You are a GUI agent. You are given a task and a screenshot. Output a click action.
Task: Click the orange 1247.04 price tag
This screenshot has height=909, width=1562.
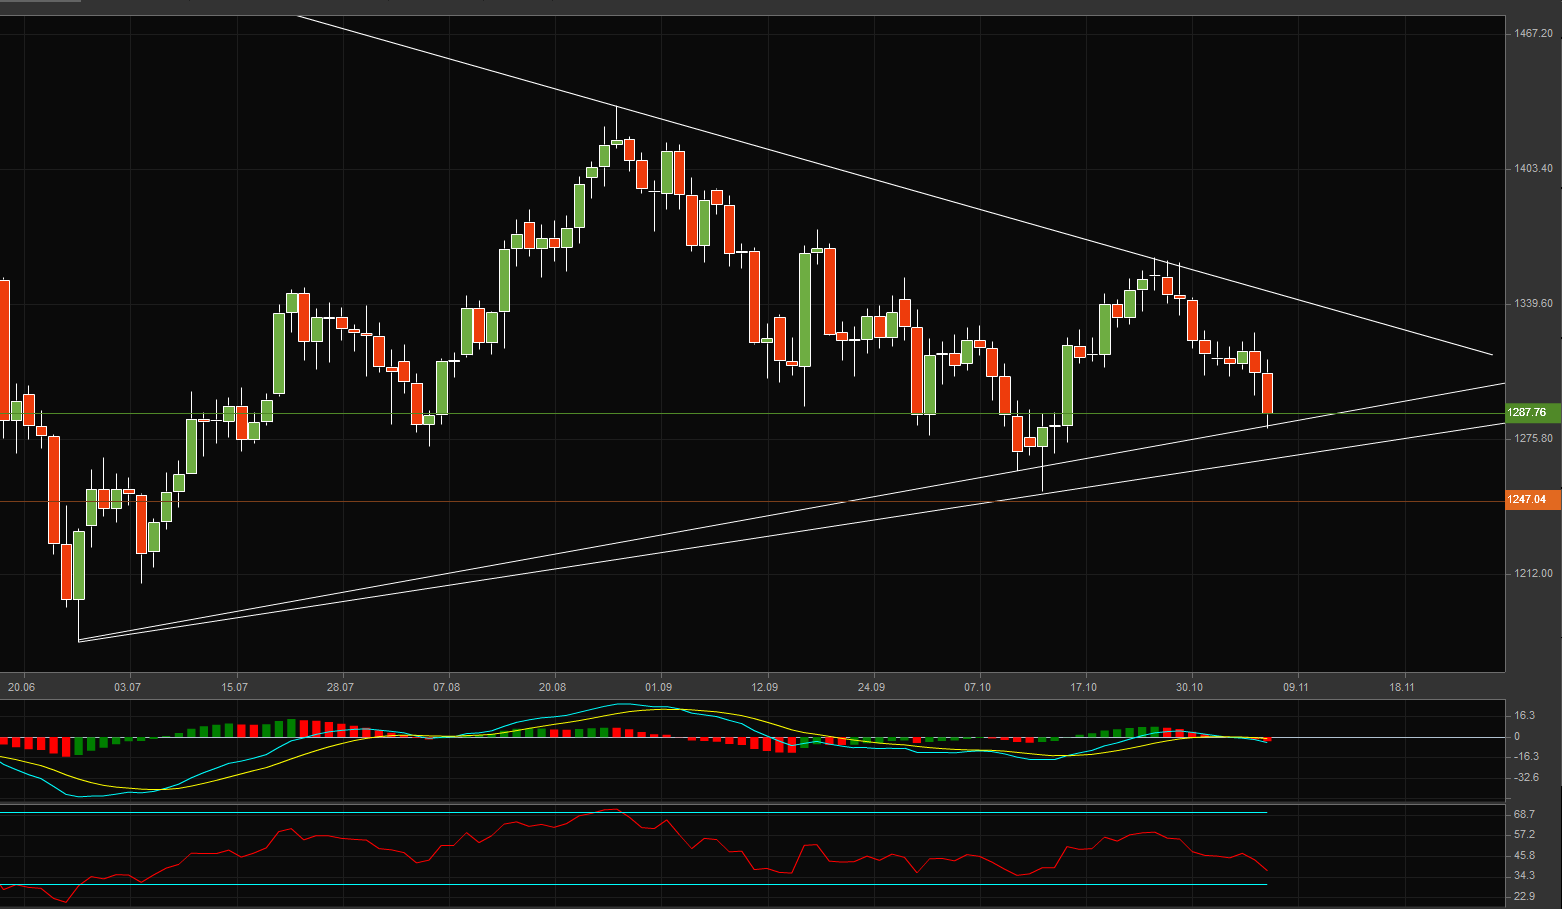click(x=1528, y=499)
